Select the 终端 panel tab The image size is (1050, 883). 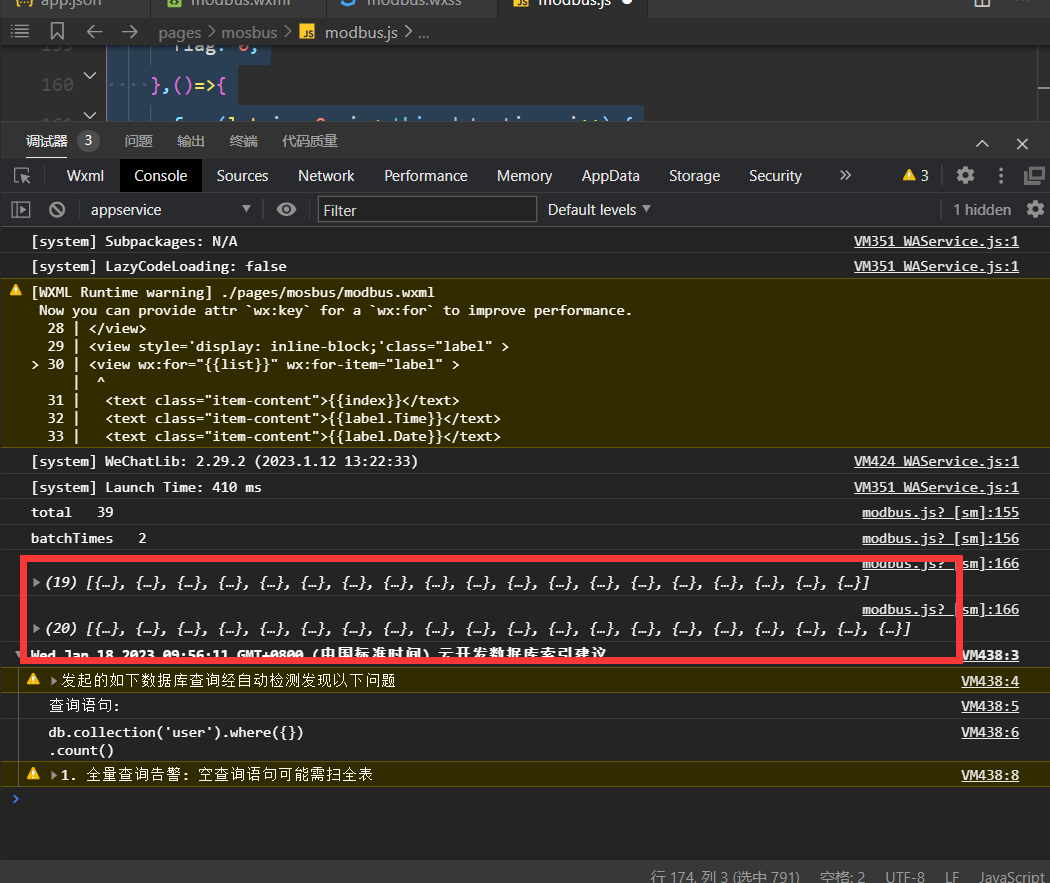point(243,141)
